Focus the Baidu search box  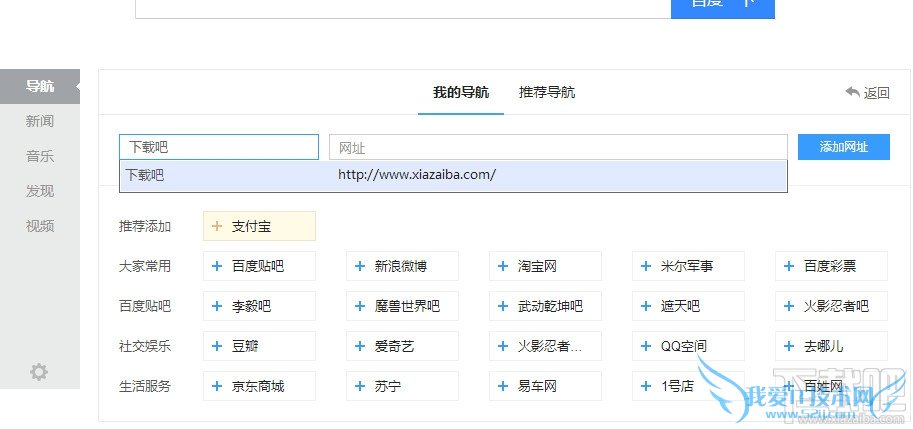coord(403,9)
